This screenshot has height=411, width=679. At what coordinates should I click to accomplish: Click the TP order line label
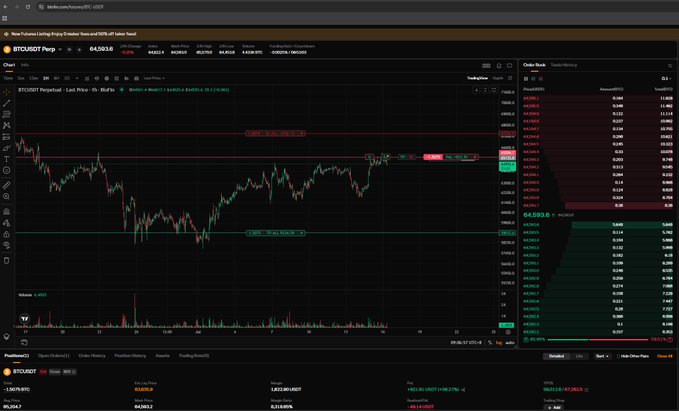coord(276,233)
